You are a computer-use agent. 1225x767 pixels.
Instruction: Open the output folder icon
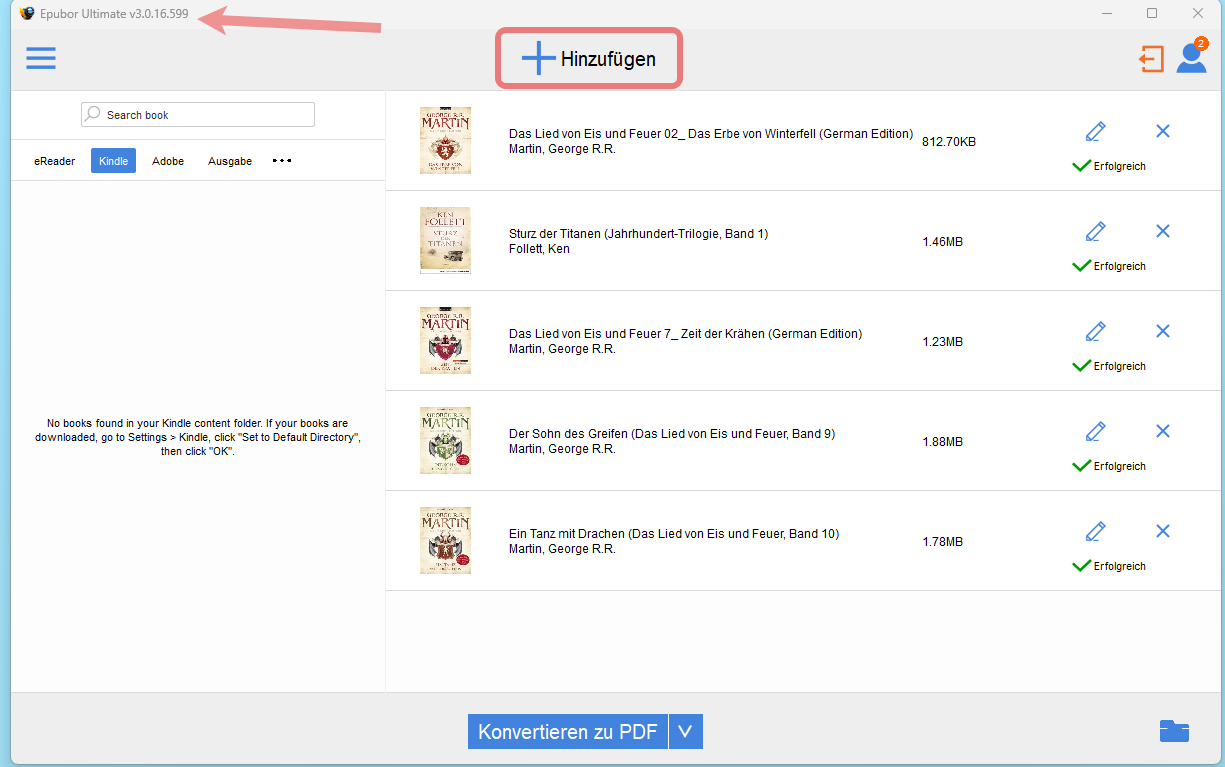pos(1174,731)
